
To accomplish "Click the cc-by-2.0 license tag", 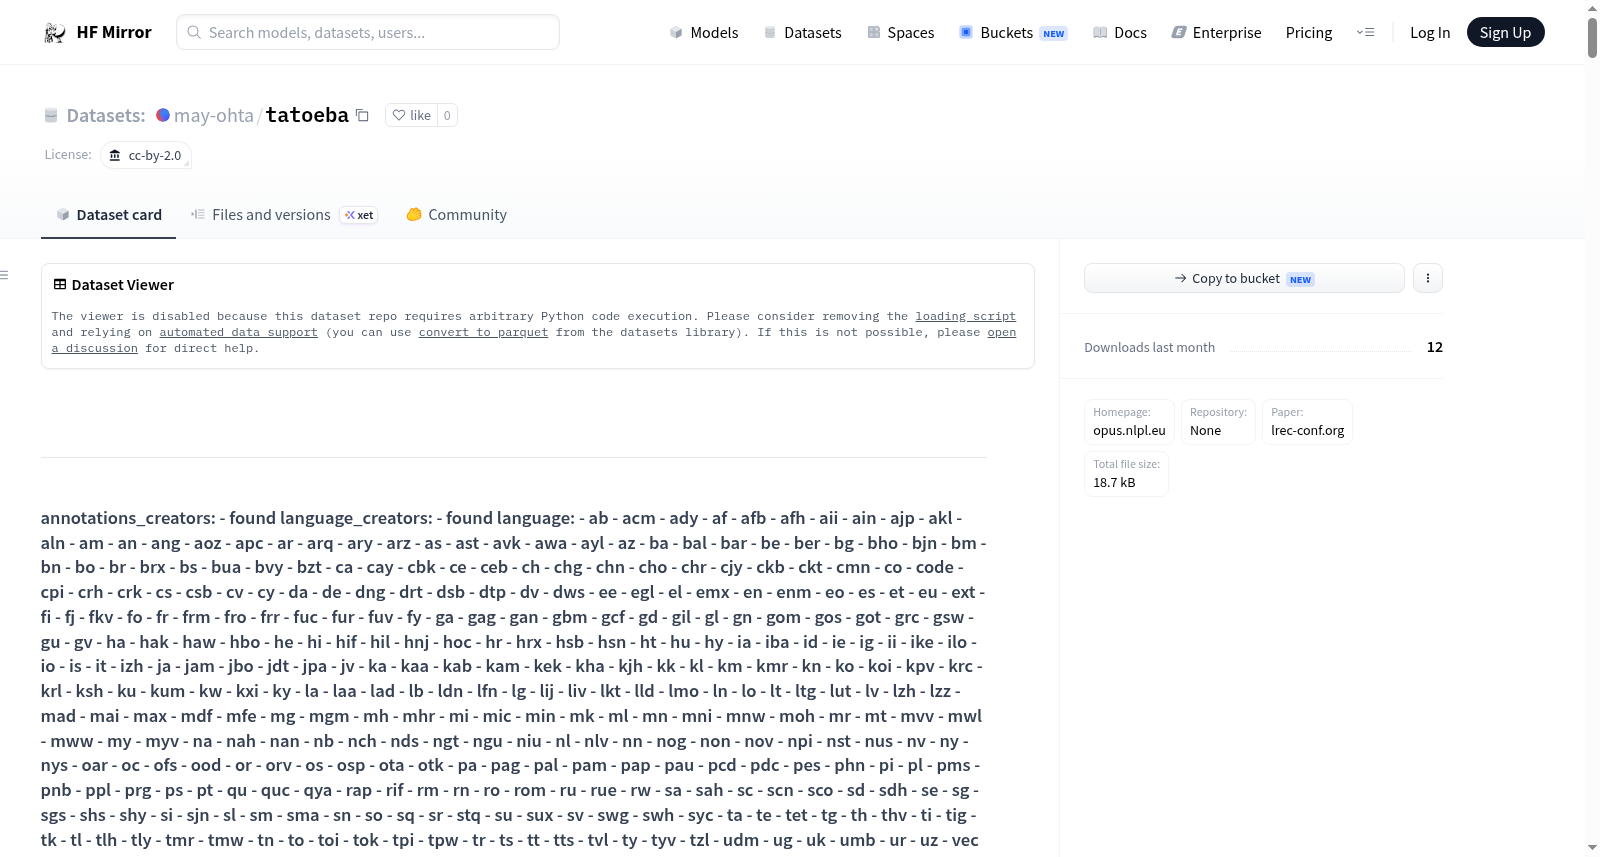I will coord(146,156).
